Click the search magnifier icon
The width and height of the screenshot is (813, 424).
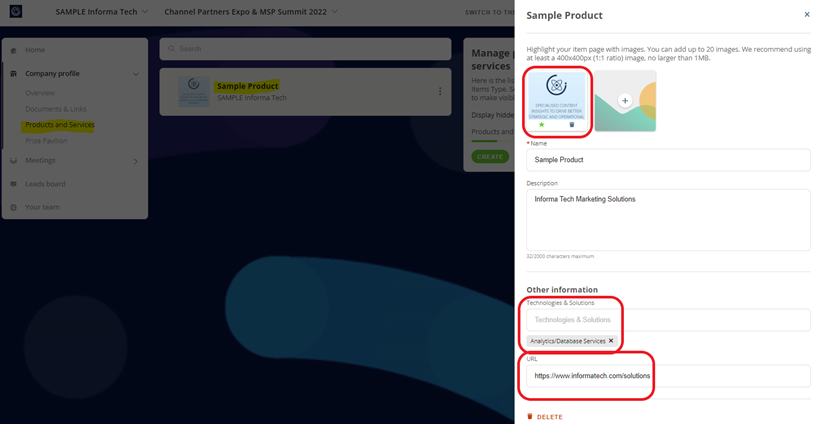click(x=171, y=49)
